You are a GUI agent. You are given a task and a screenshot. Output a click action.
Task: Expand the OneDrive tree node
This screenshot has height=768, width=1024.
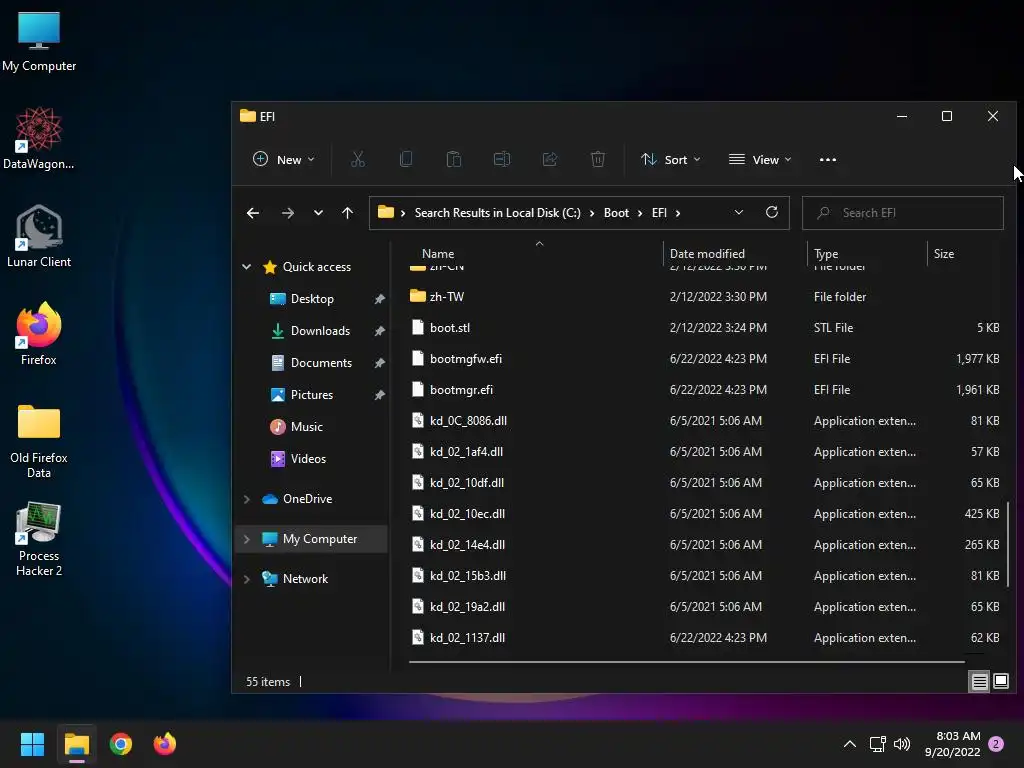[x=247, y=499]
